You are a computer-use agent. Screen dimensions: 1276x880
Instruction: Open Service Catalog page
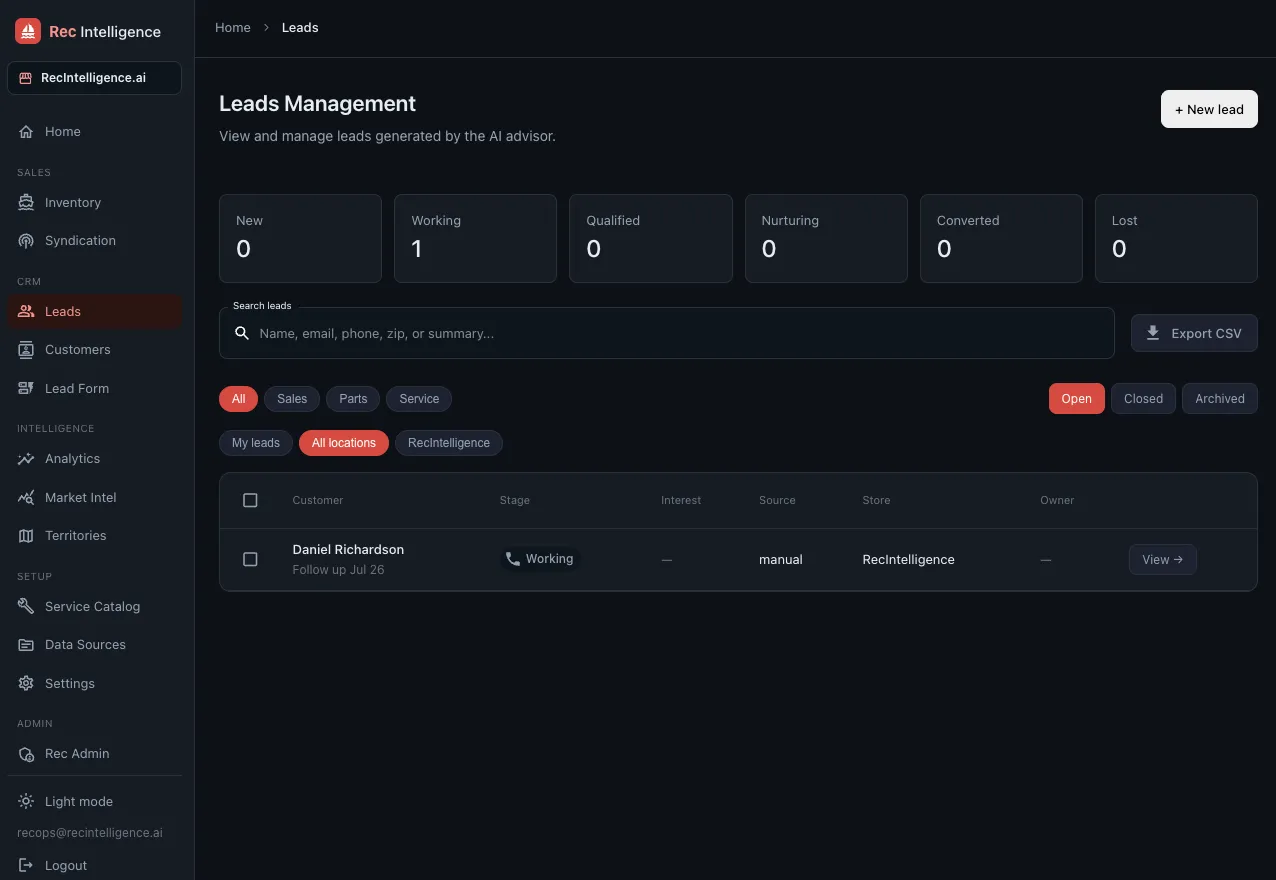coord(94,606)
